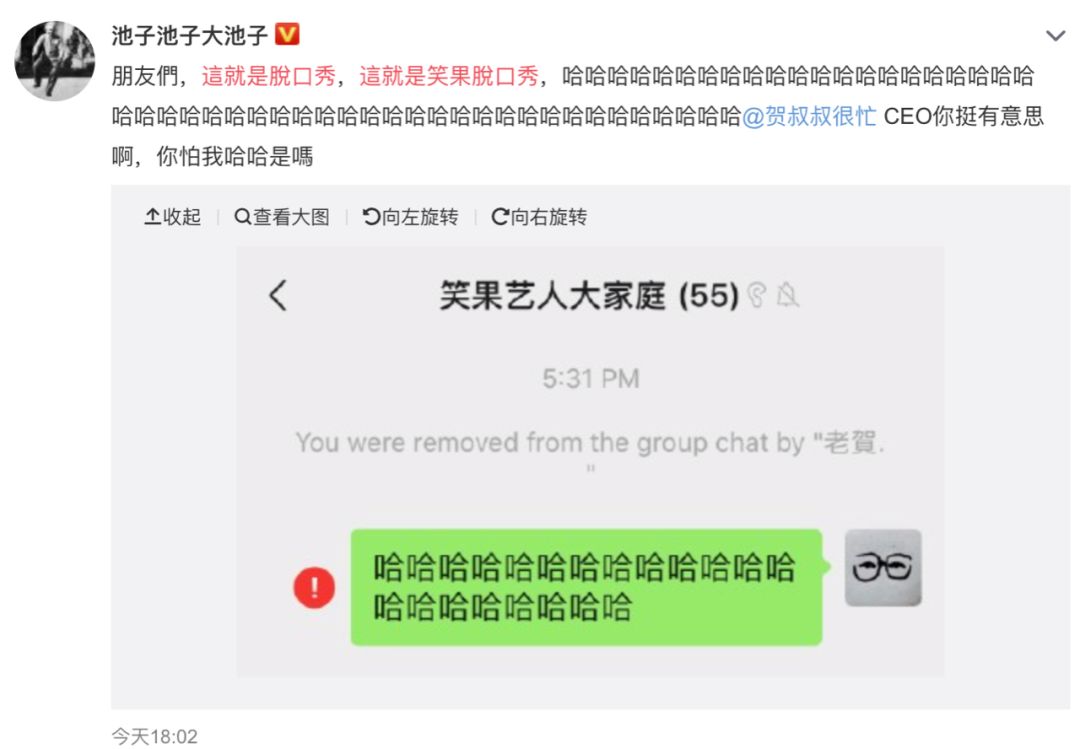Image resolution: width=1080 pixels, height=749 pixels.
Task: Click the red failed-message exclamation icon
Action: pyautogui.click(x=314, y=588)
